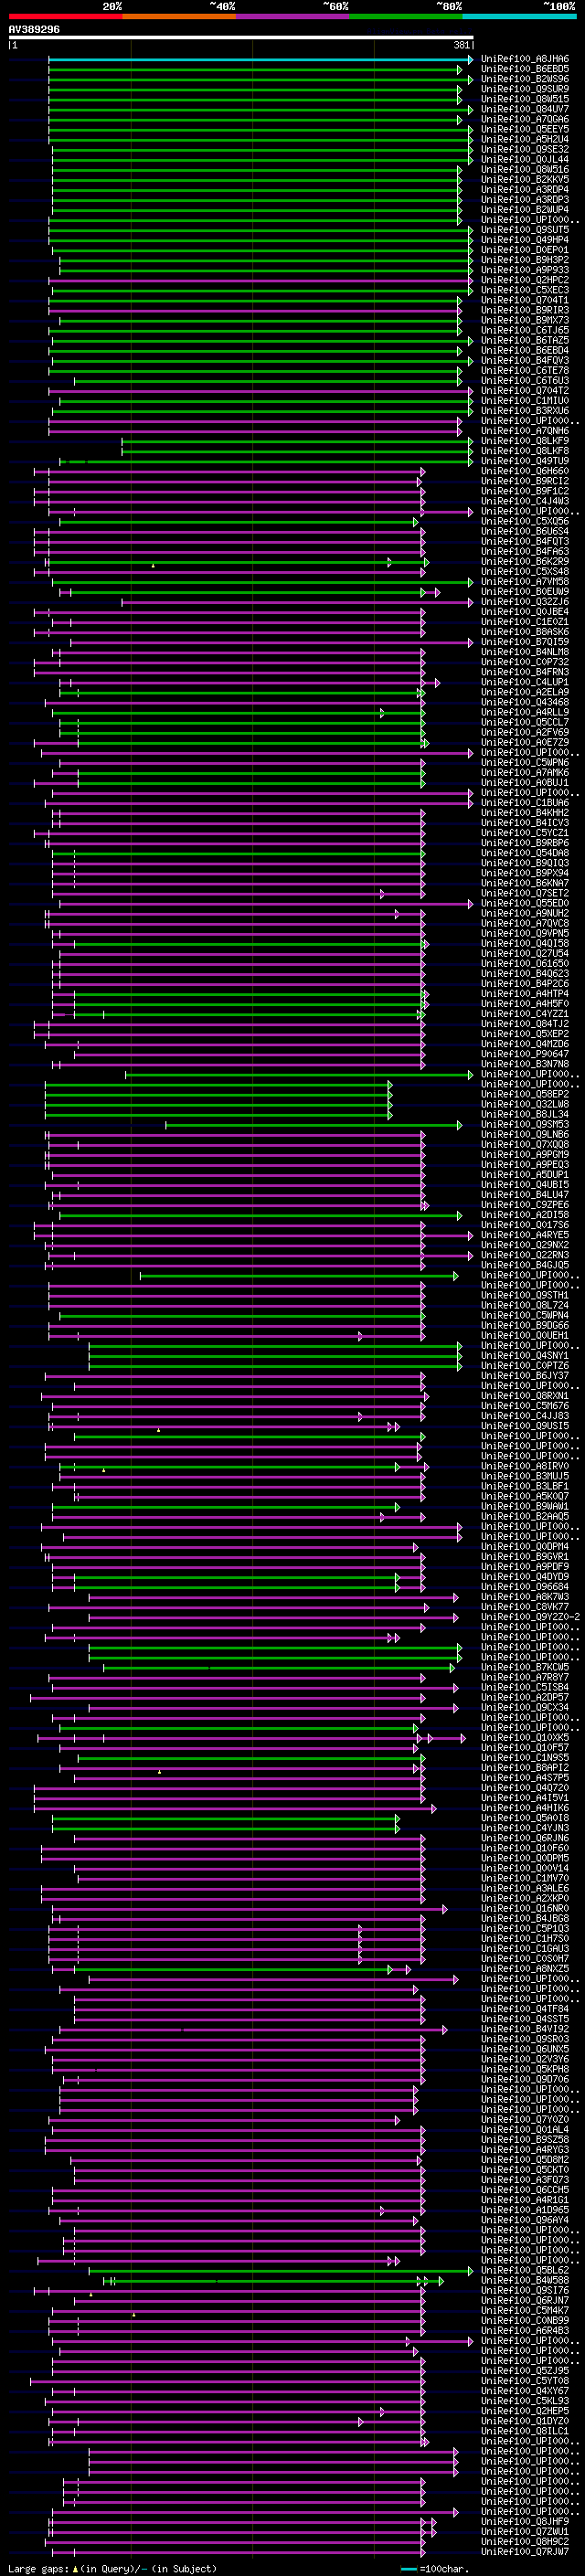Select the UniRef100_Q9Y2Z0-2 label

click(530, 1616)
